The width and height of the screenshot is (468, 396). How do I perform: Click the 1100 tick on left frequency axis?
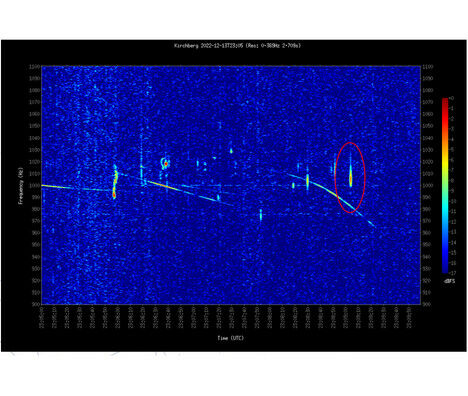tap(35, 67)
